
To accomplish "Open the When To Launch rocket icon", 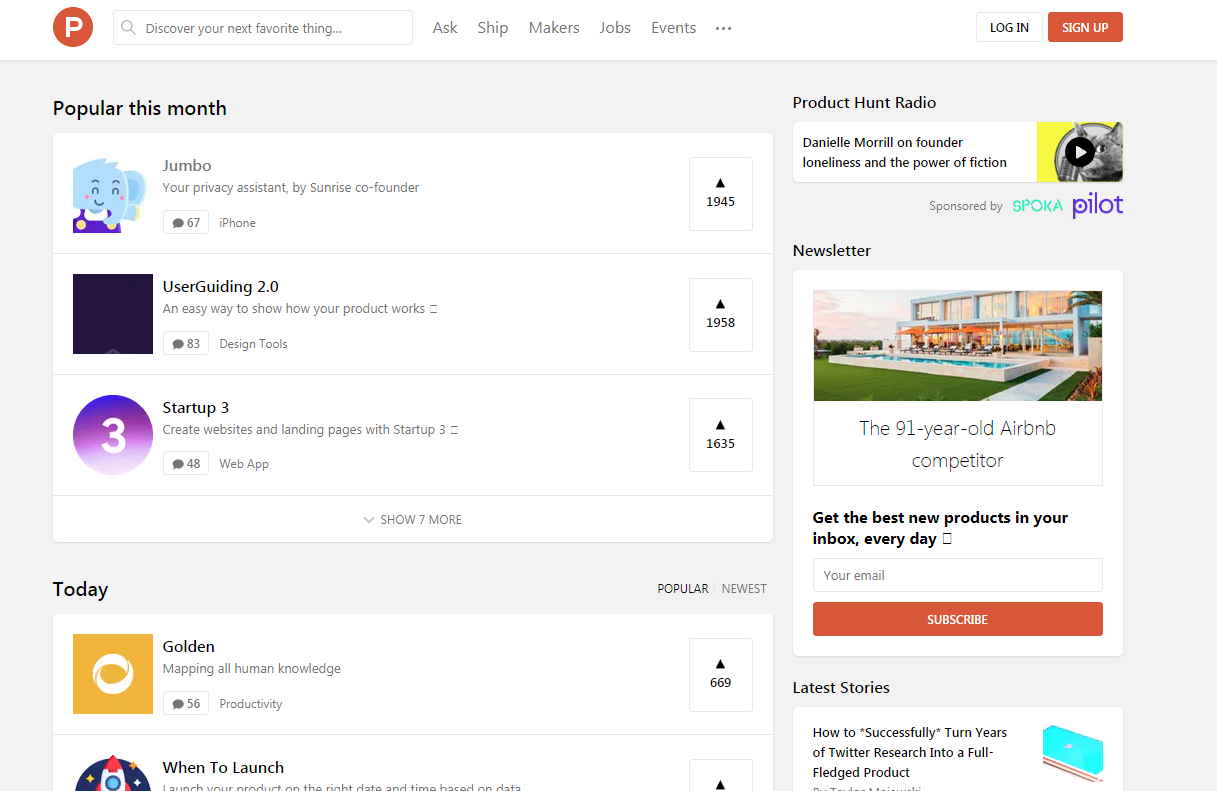I will tap(113, 773).
